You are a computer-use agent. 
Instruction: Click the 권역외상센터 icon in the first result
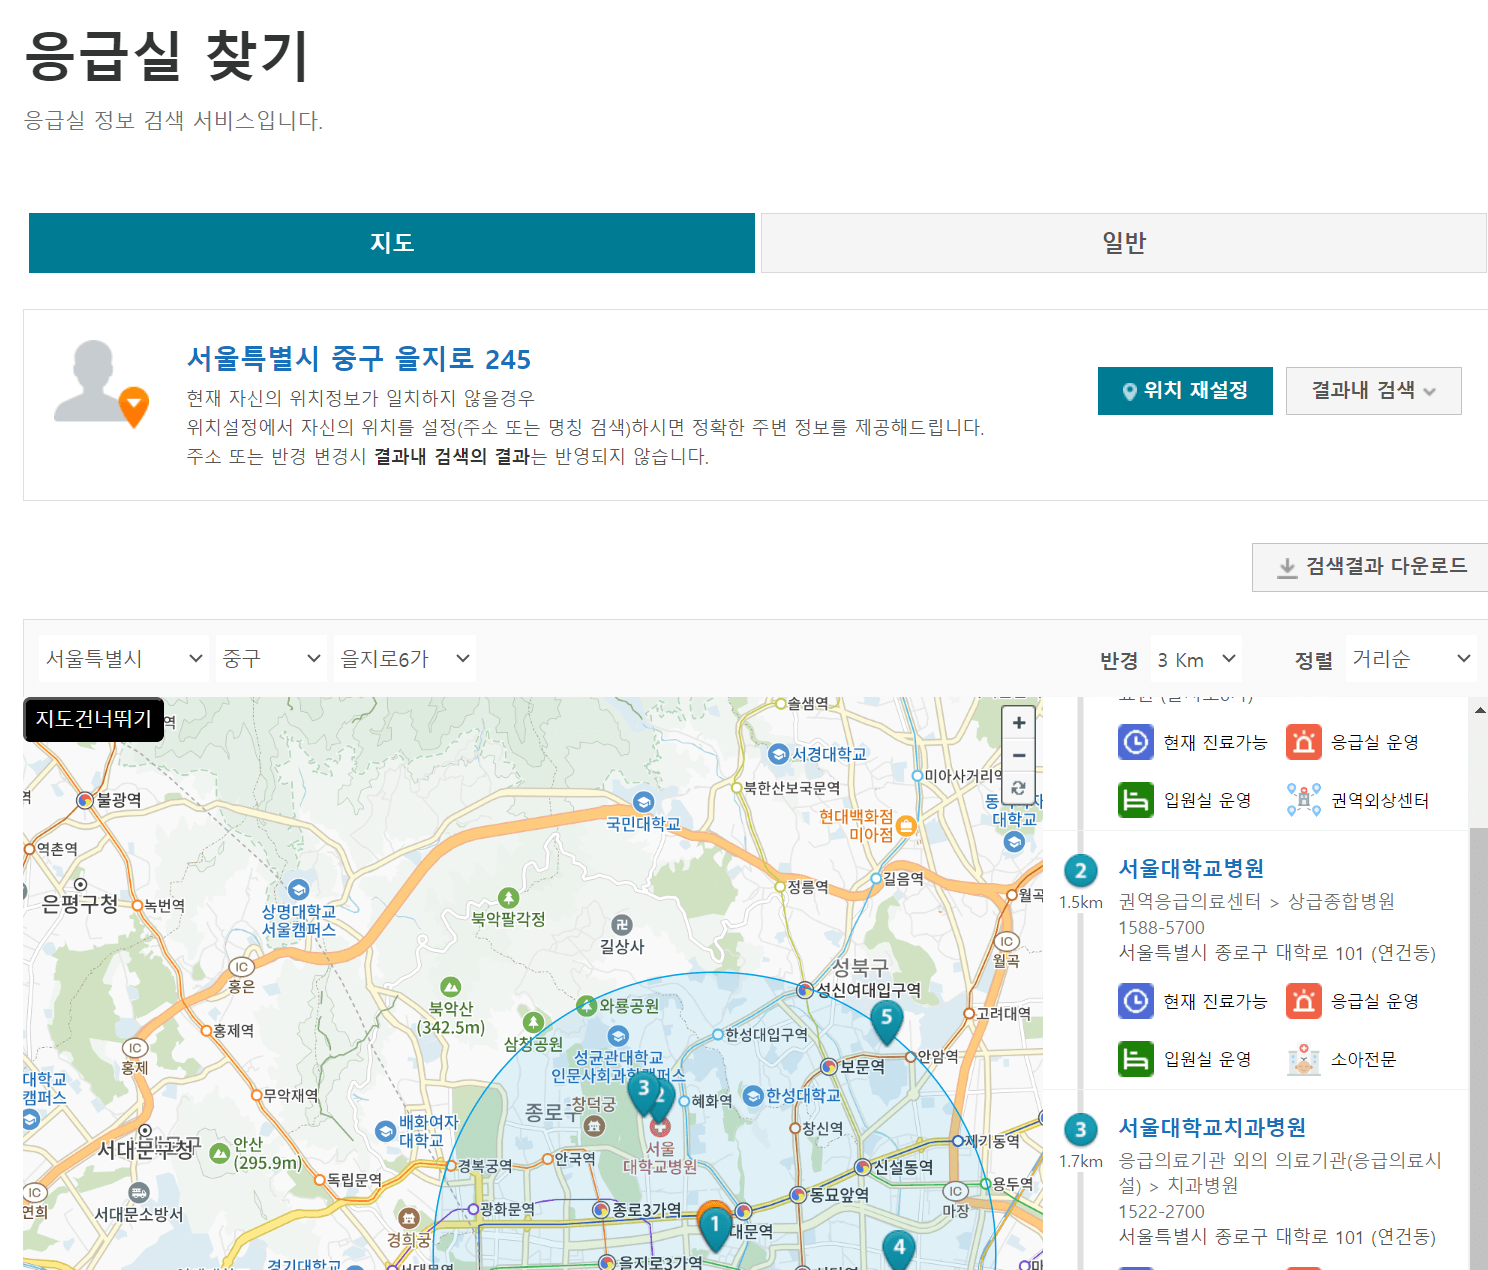(x=1303, y=799)
